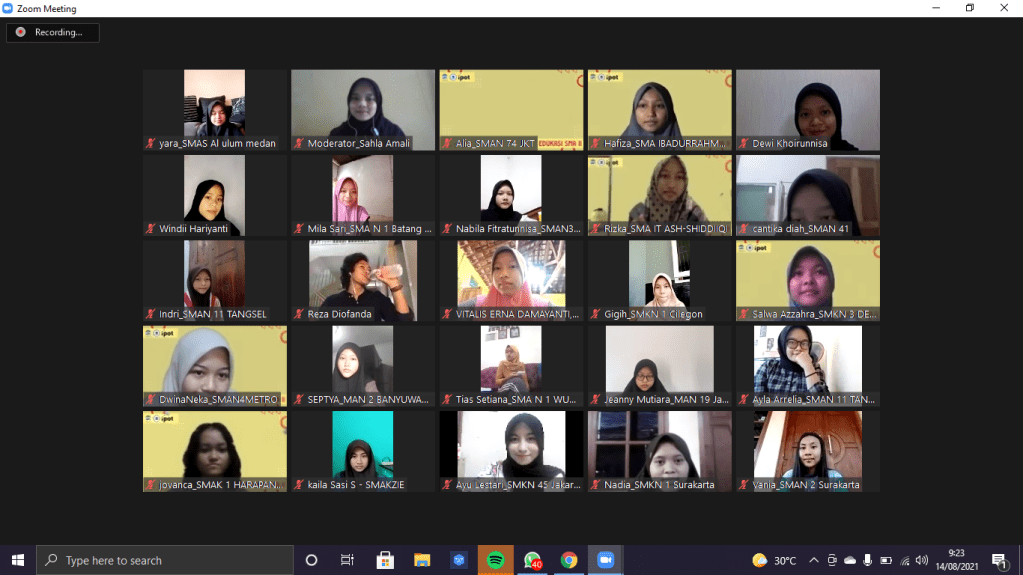1023x575 pixels.
Task: Expand the hidden system tray icons
Action: coord(814,560)
